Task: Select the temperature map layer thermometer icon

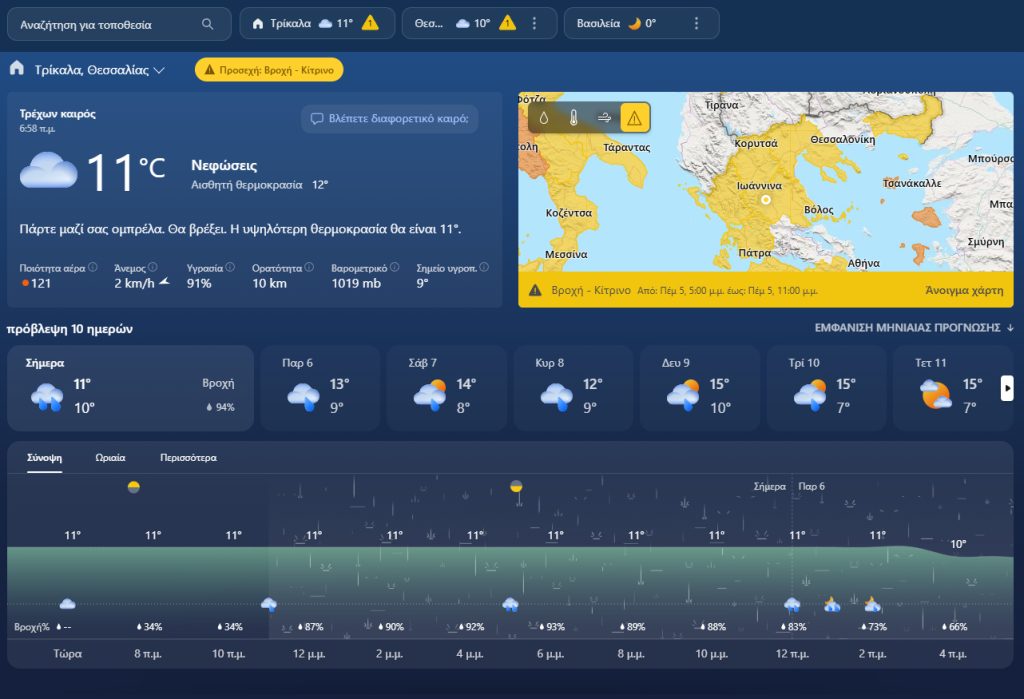Action: click(574, 117)
